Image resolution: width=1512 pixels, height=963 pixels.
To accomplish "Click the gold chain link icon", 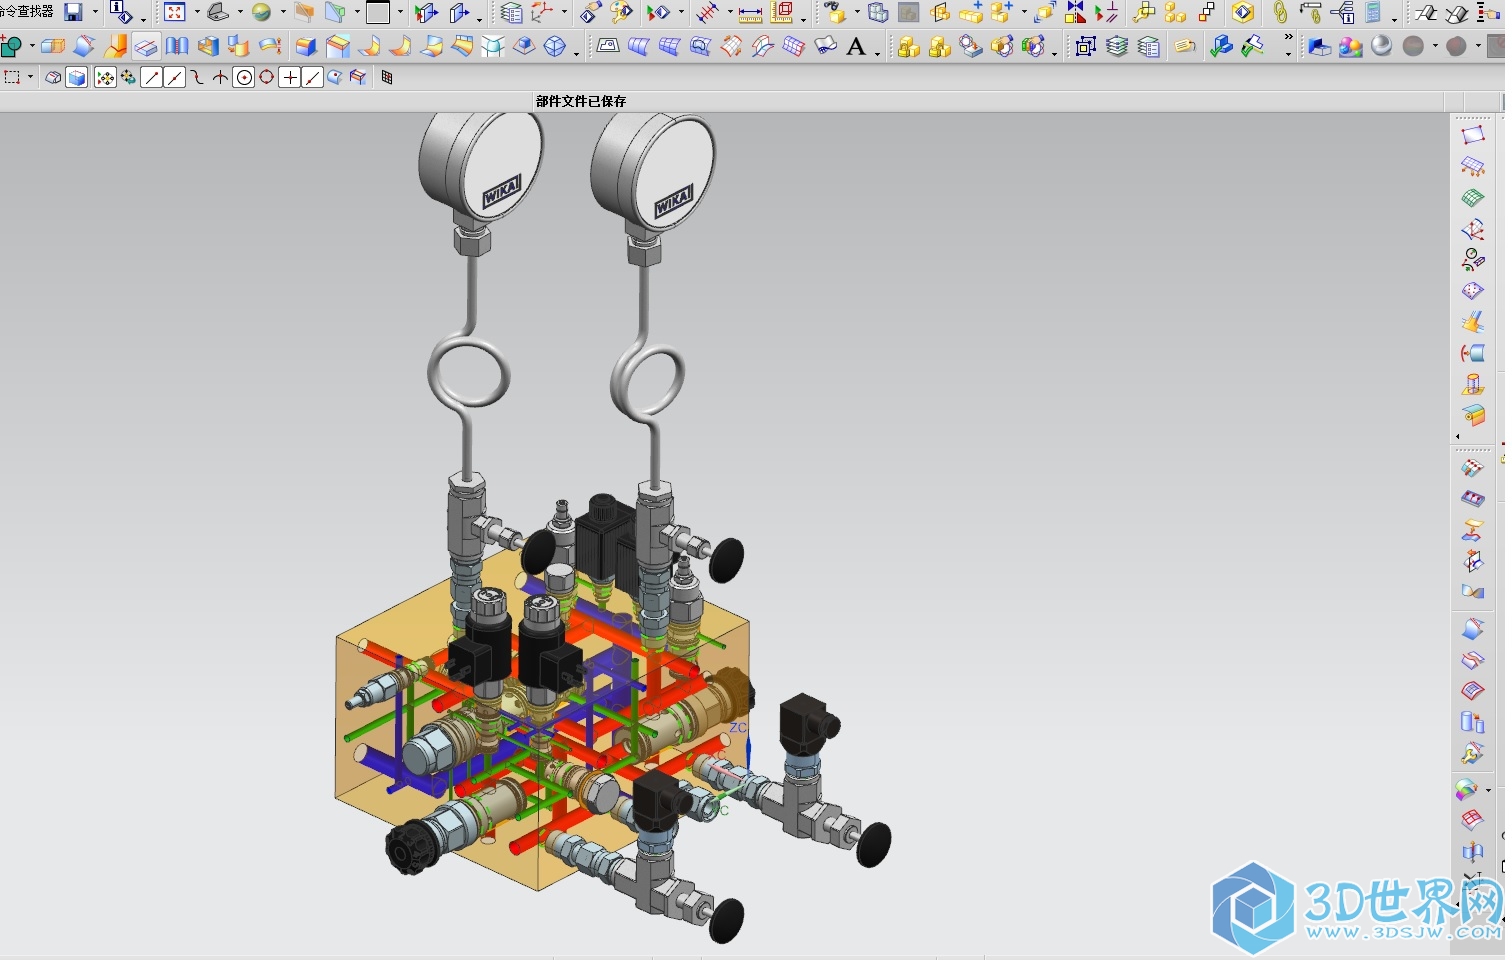I will [x=1280, y=12].
